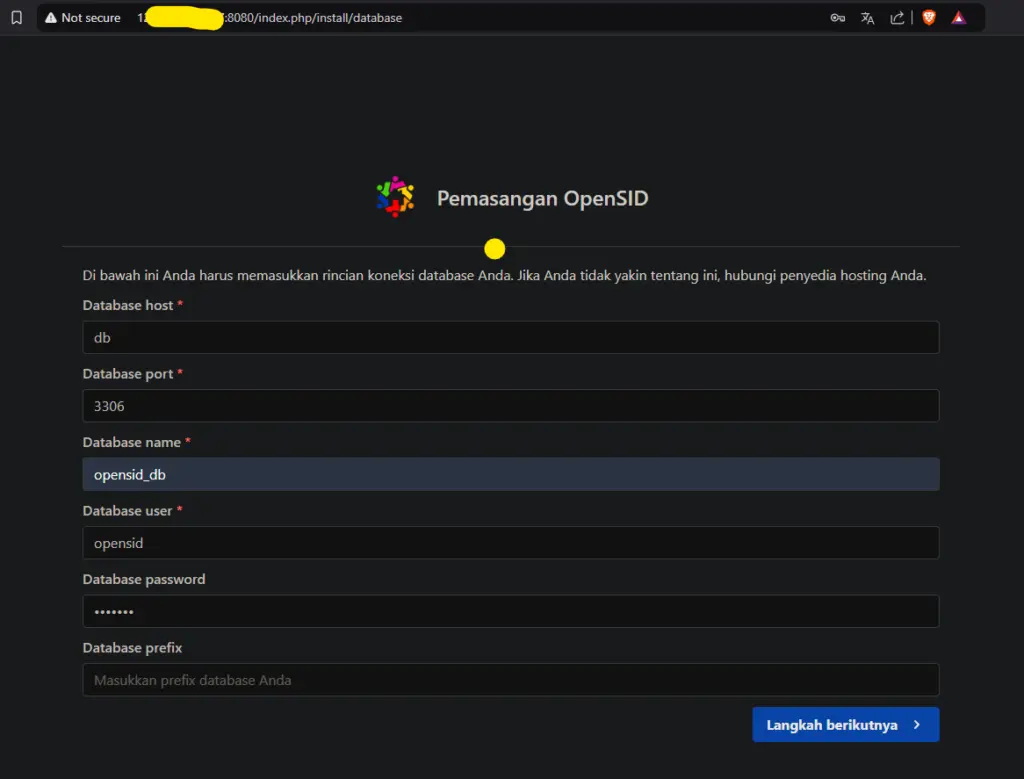Click the Database prefix label text
The height and width of the screenshot is (779, 1024).
tap(132, 648)
